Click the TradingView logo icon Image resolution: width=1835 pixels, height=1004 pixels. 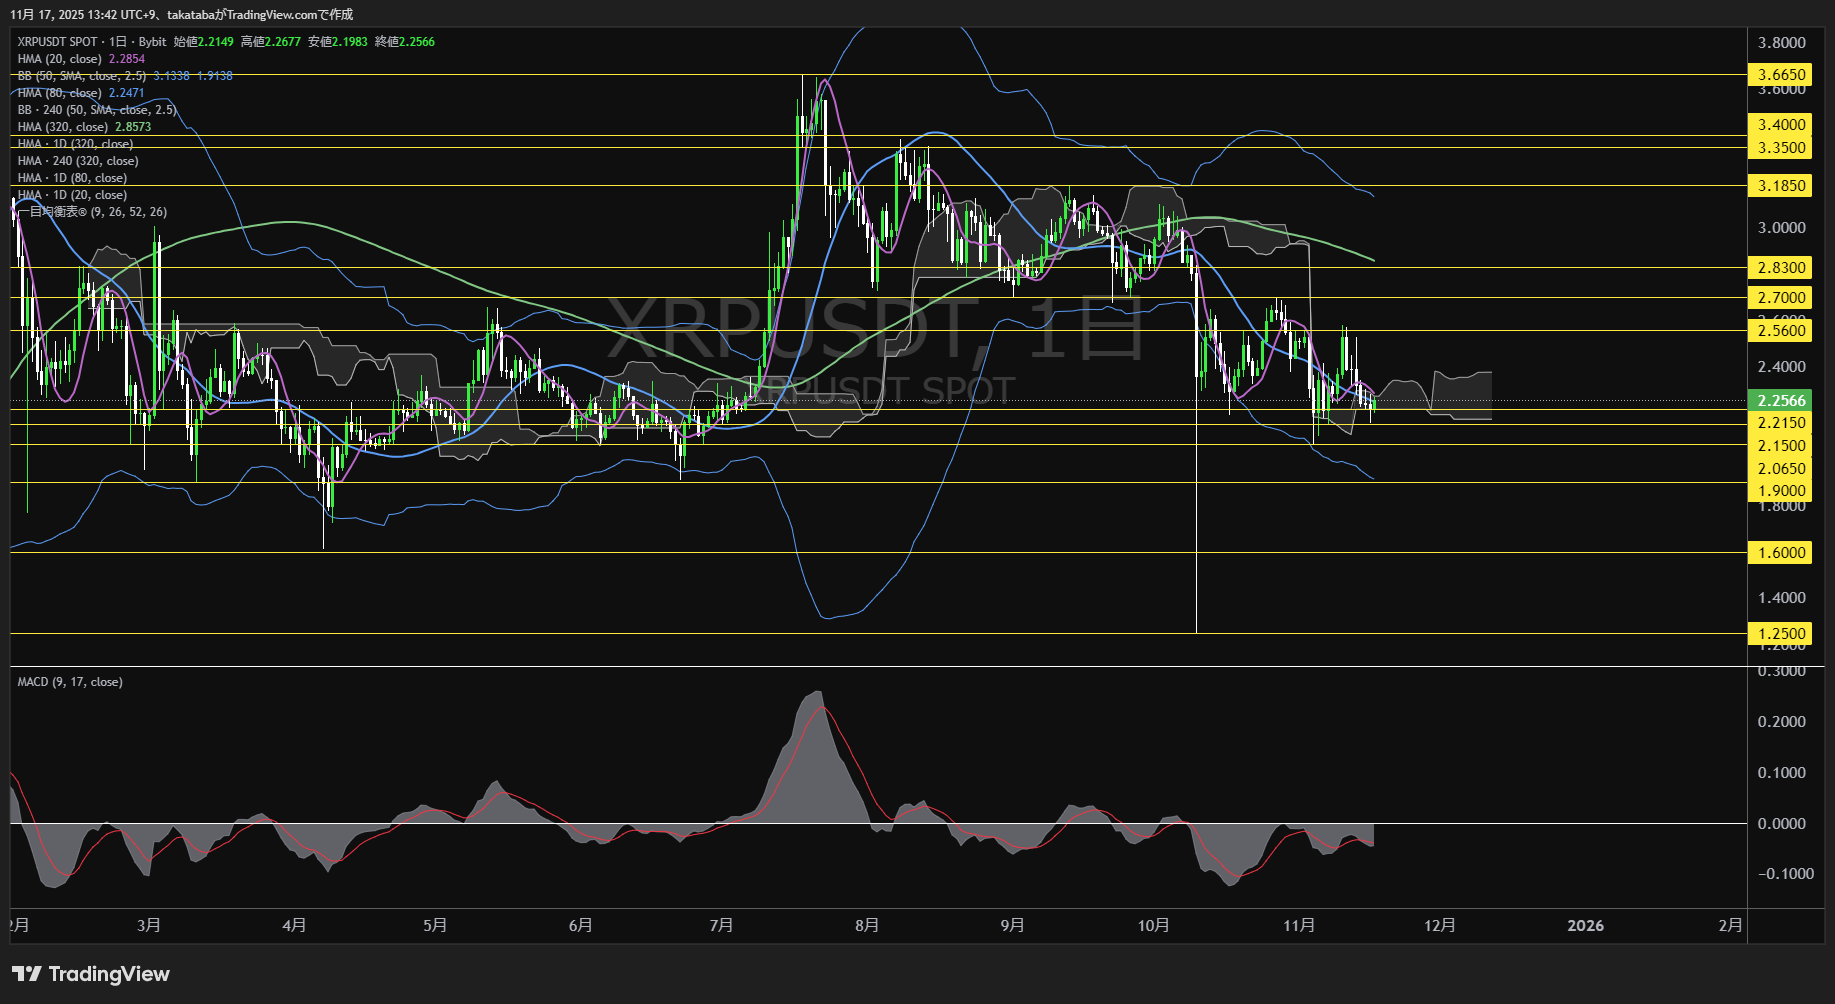click(x=29, y=973)
